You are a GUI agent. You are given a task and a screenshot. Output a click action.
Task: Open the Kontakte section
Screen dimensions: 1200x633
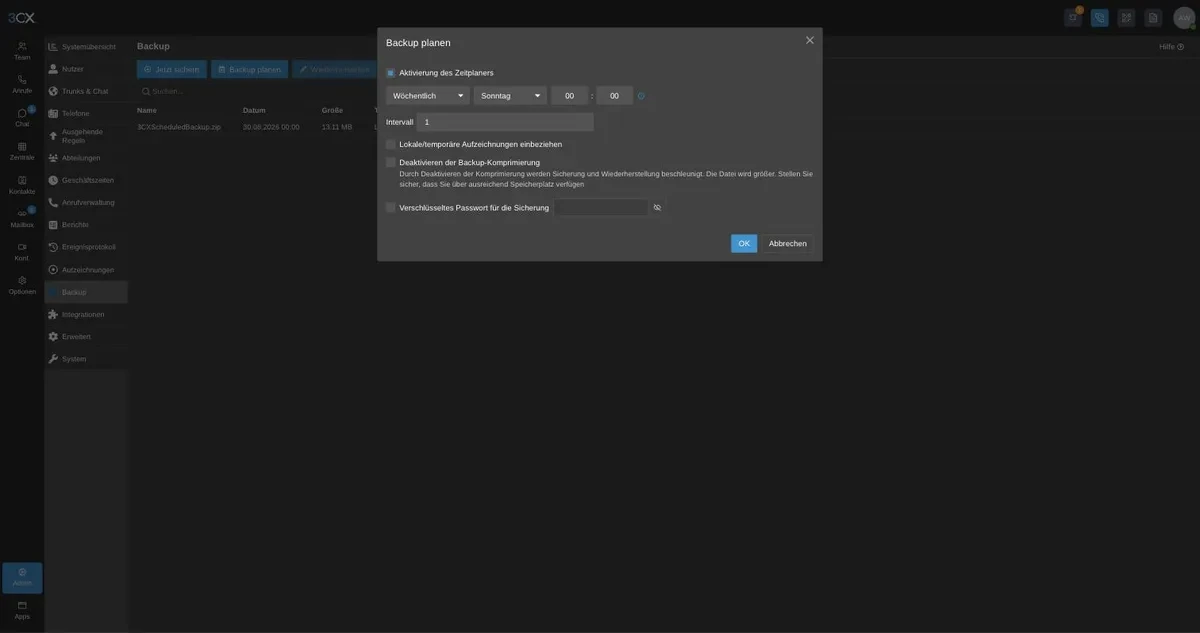point(22,185)
